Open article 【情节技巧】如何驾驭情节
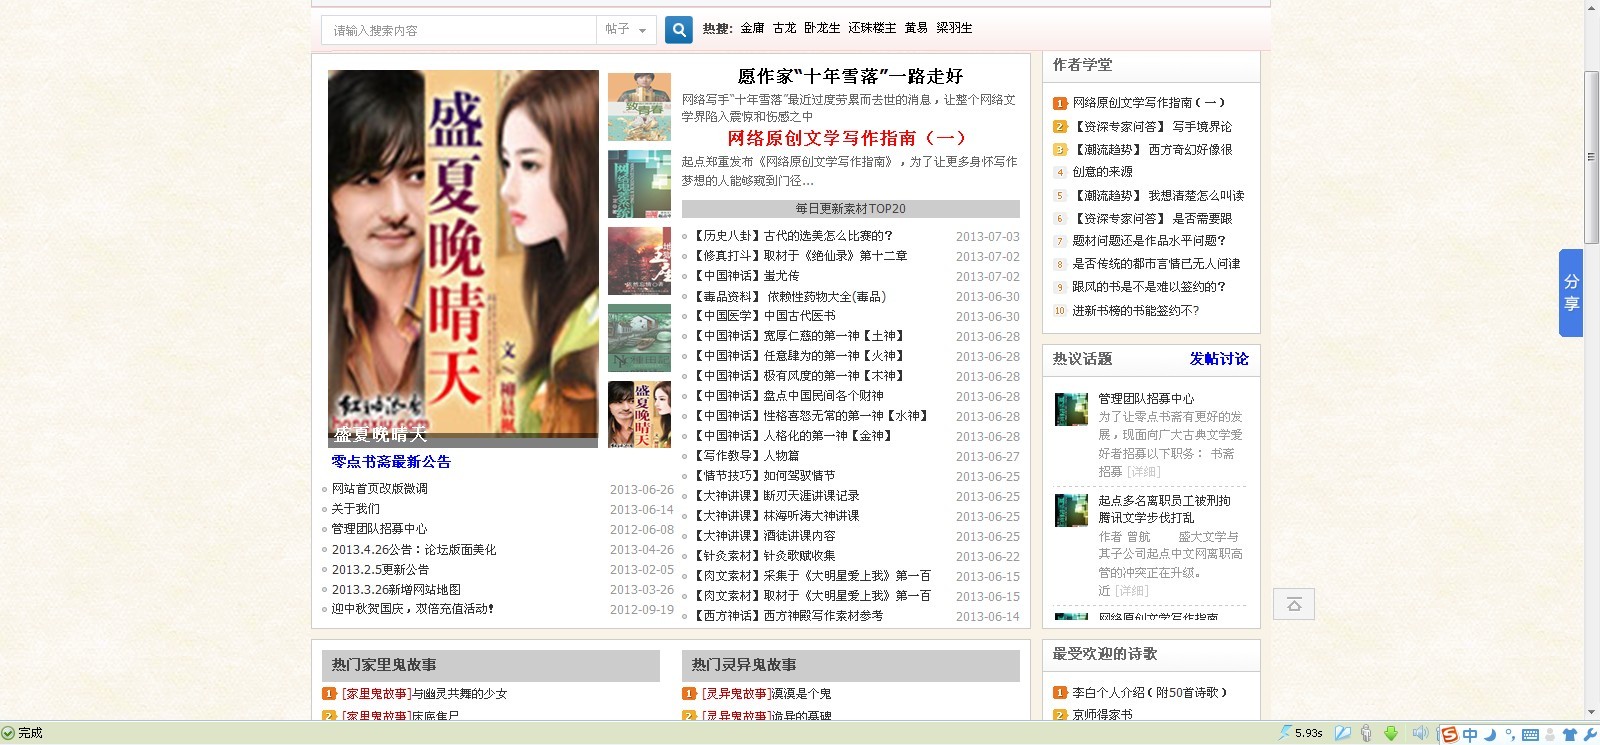The width and height of the screenshot is (1600, 745). click(763, 476)
